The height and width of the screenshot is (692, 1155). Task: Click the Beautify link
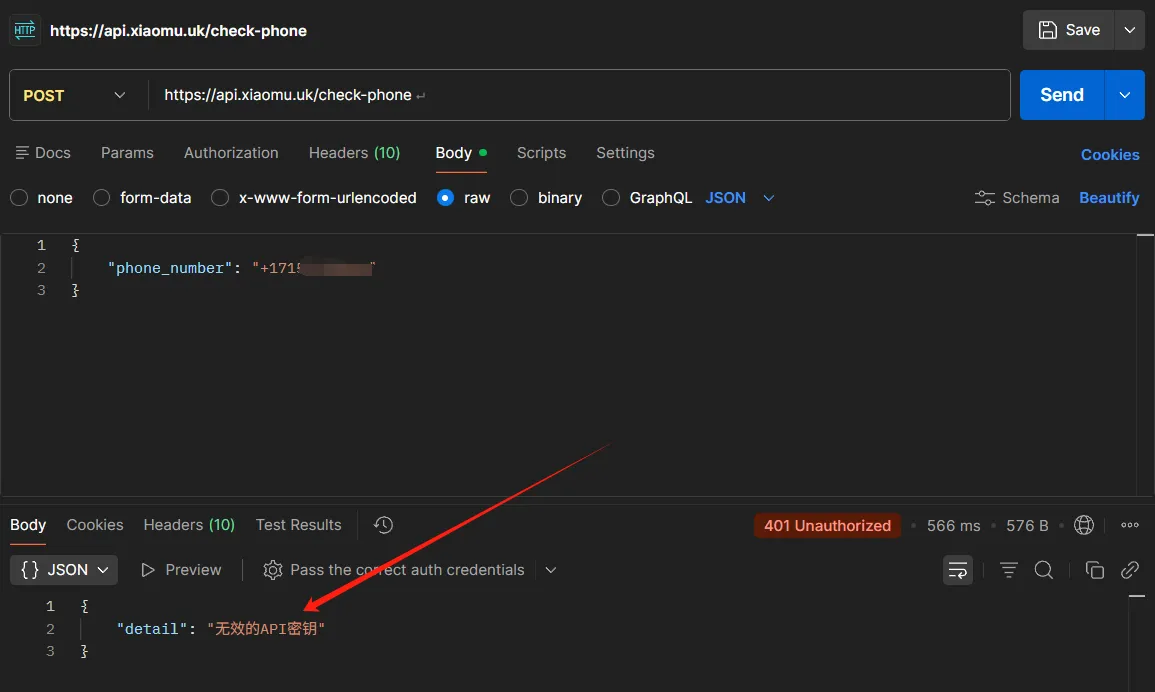[1109, 198]
